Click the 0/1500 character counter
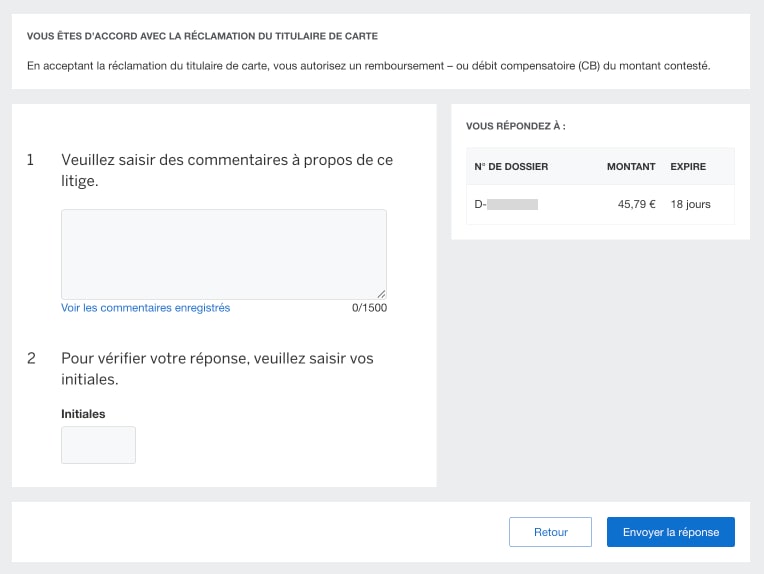 click(x=369, y=308)
